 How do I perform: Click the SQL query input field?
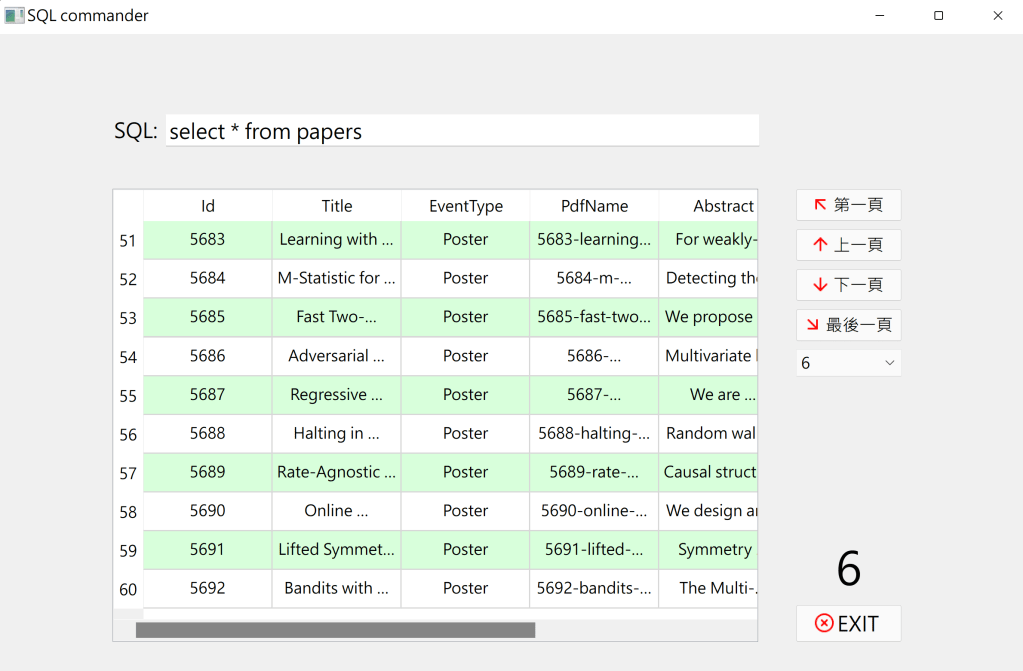462,131
